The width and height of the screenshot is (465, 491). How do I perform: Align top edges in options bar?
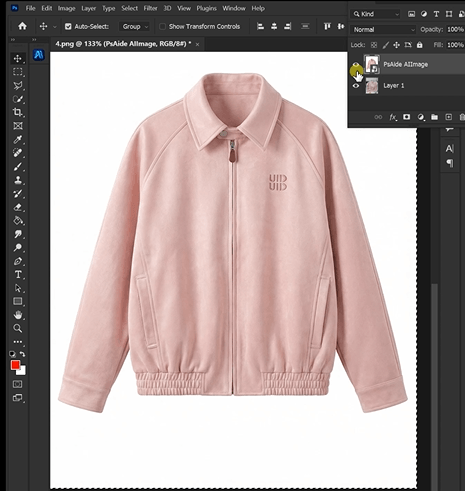327,26
